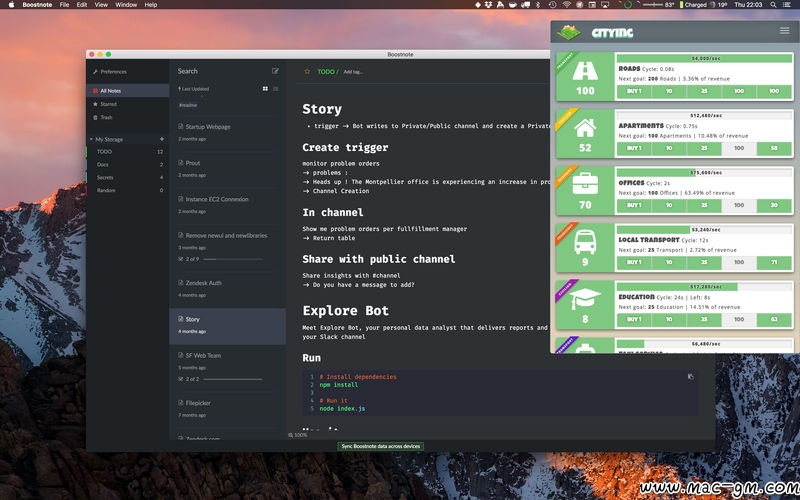Open Spotlight search in menu bar
The width and height of the screenshot is (800, 500).
point(773,5)
